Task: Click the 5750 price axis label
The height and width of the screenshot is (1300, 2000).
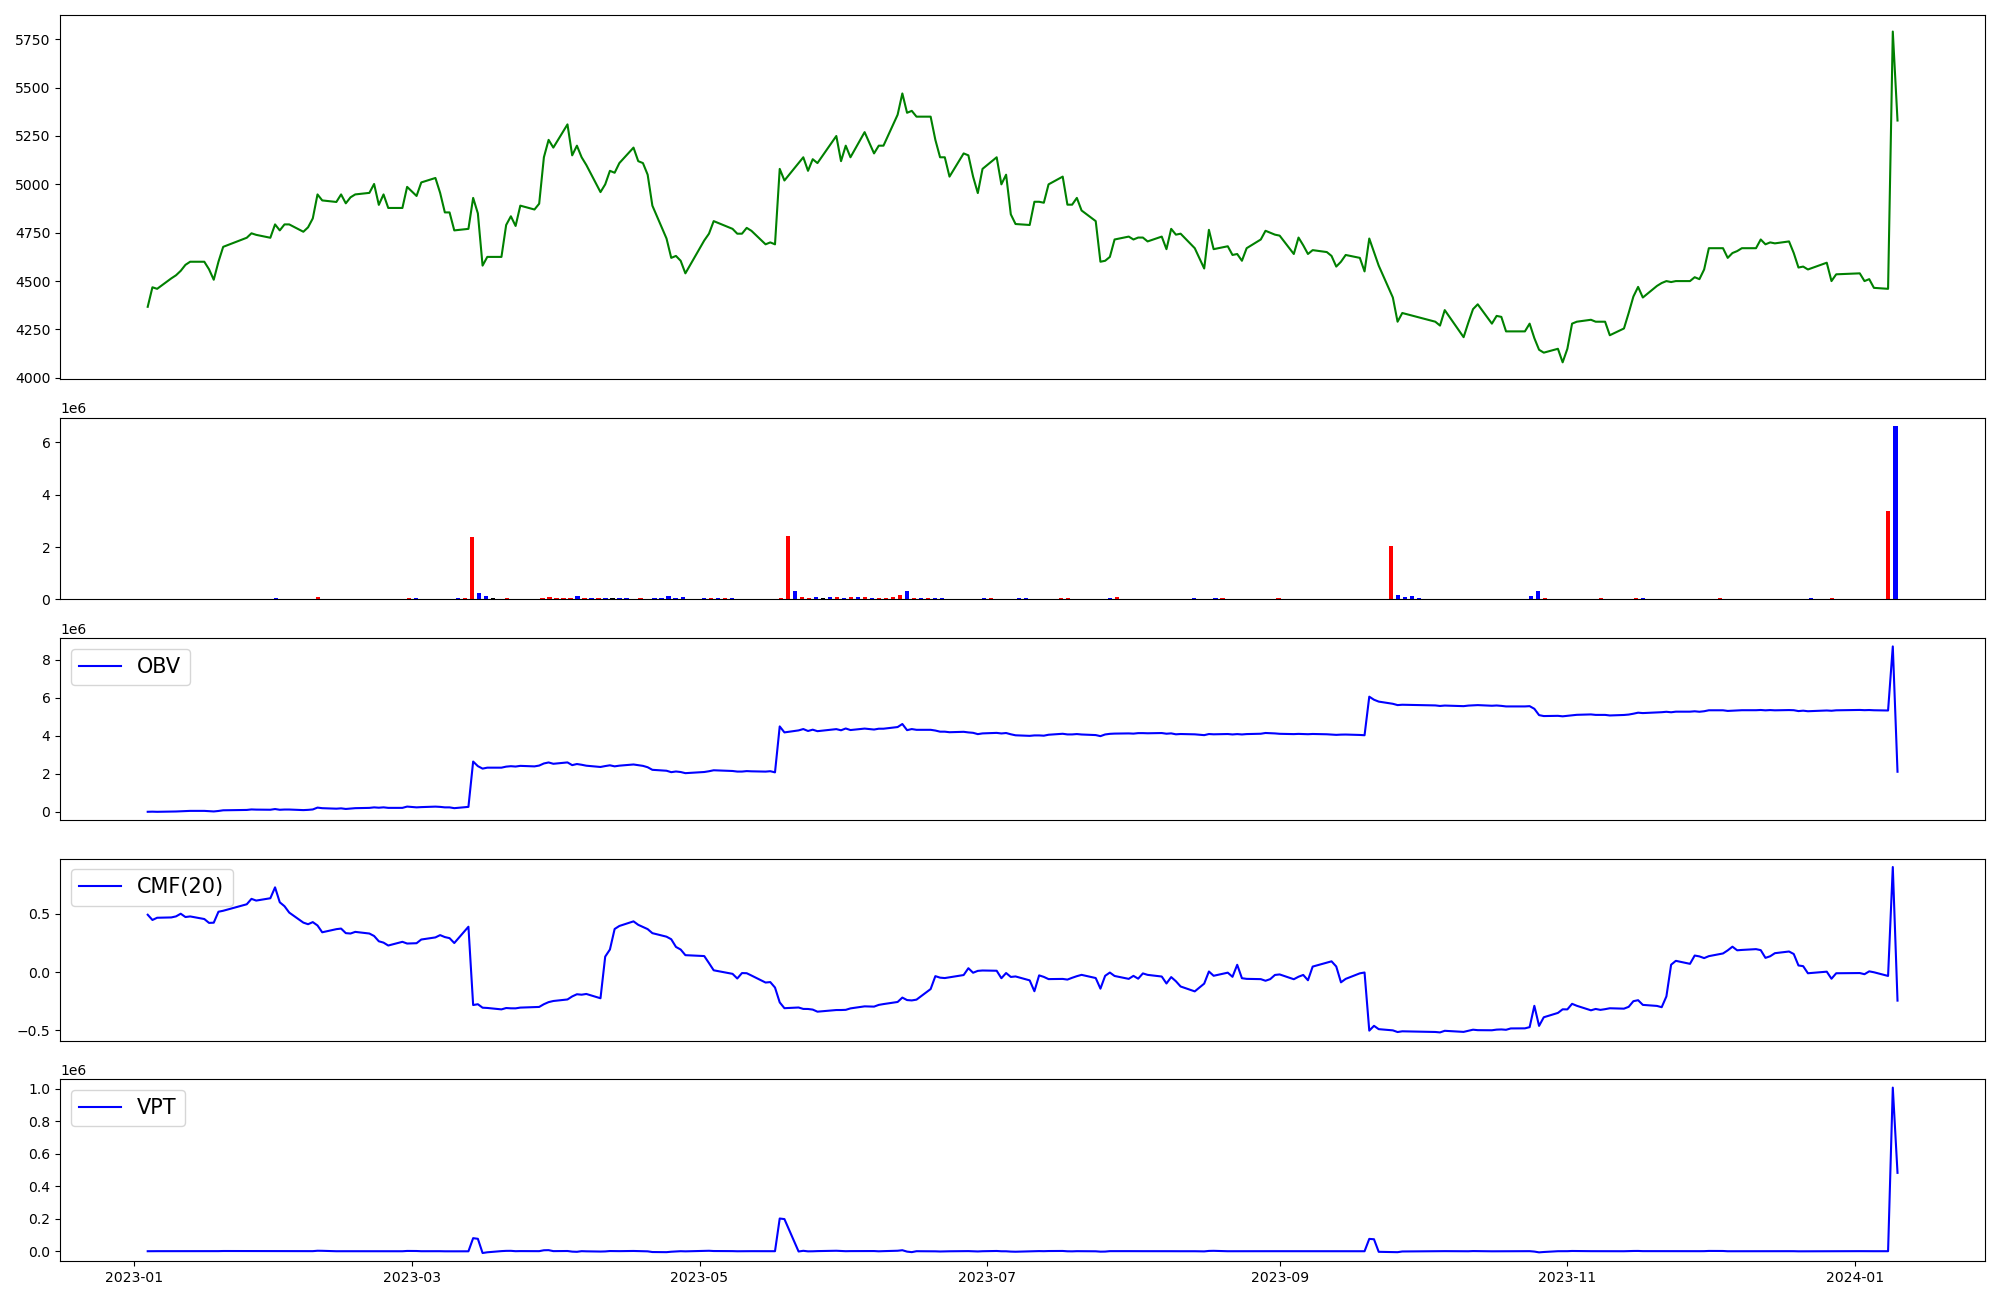Action: click(x=33, y=40)
